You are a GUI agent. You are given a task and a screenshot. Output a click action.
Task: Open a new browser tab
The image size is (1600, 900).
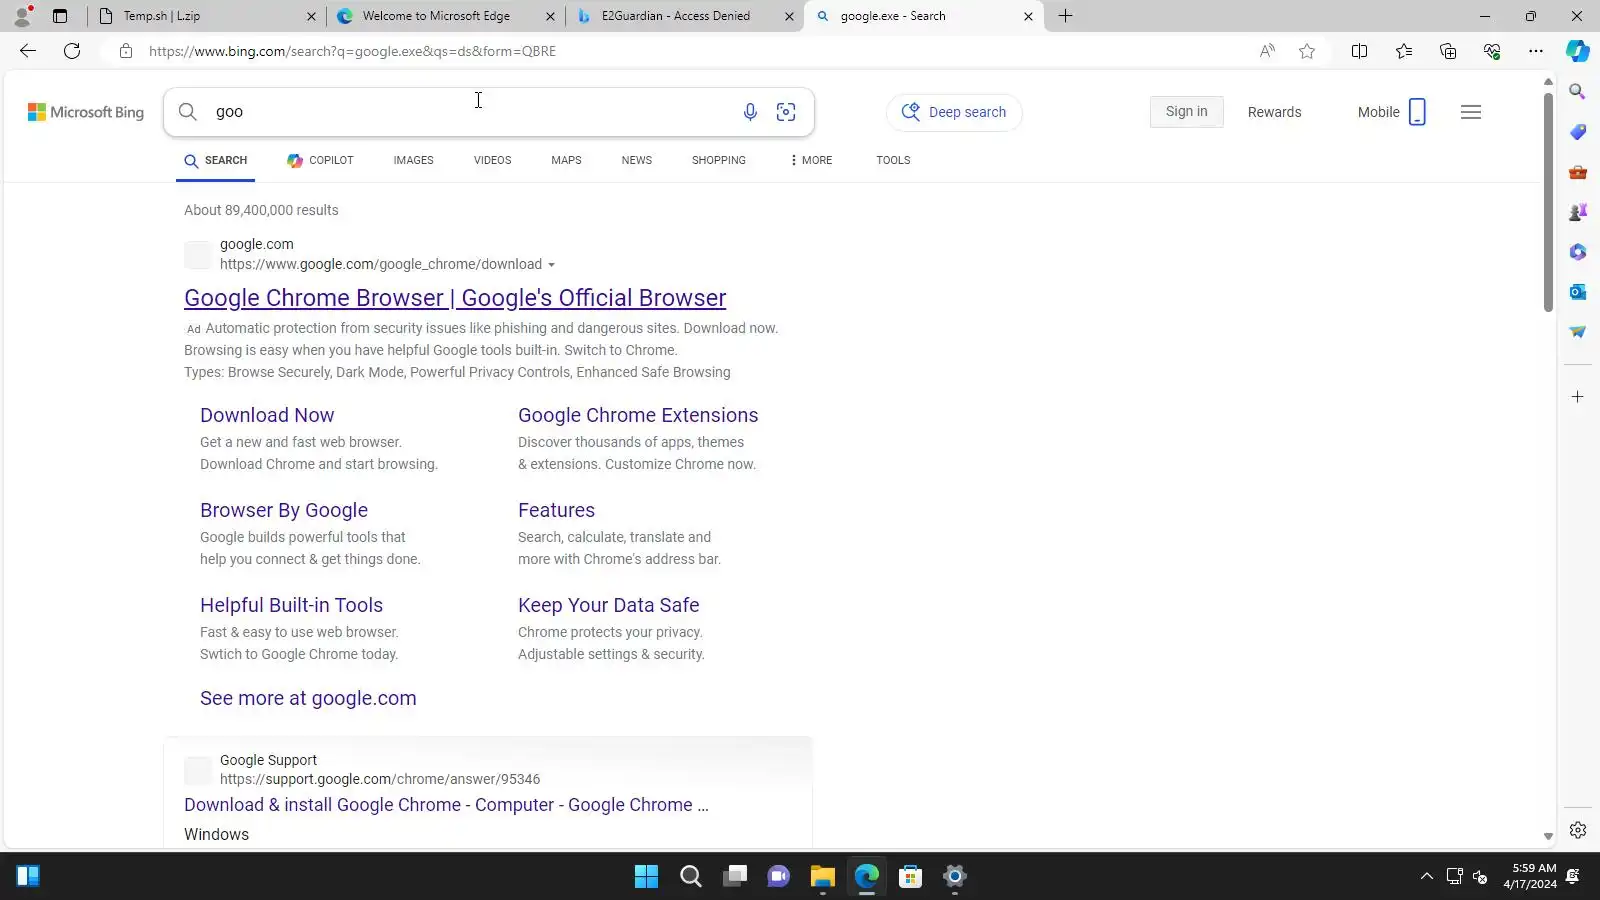(x=1066, y=16)
